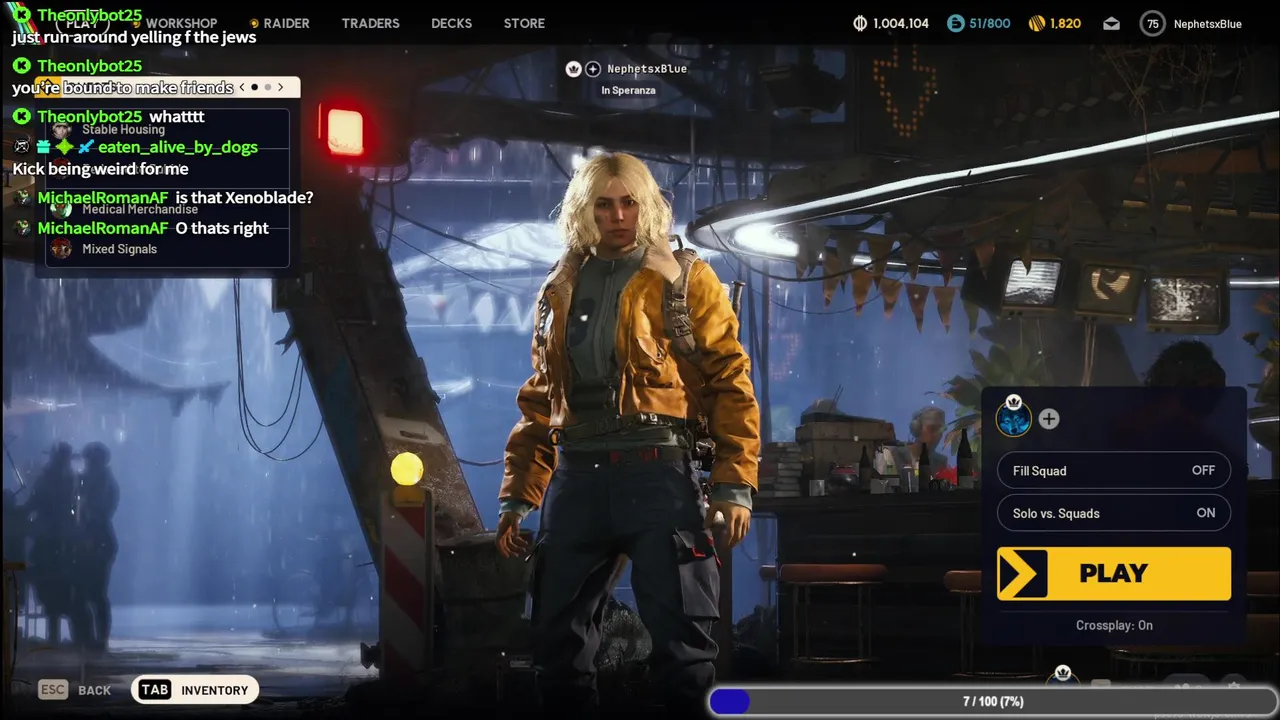The width and height of the screenshot is (1280, 720).
Task: Click the gold striped currency icon beside 1,820
Action: [1036, 23]
